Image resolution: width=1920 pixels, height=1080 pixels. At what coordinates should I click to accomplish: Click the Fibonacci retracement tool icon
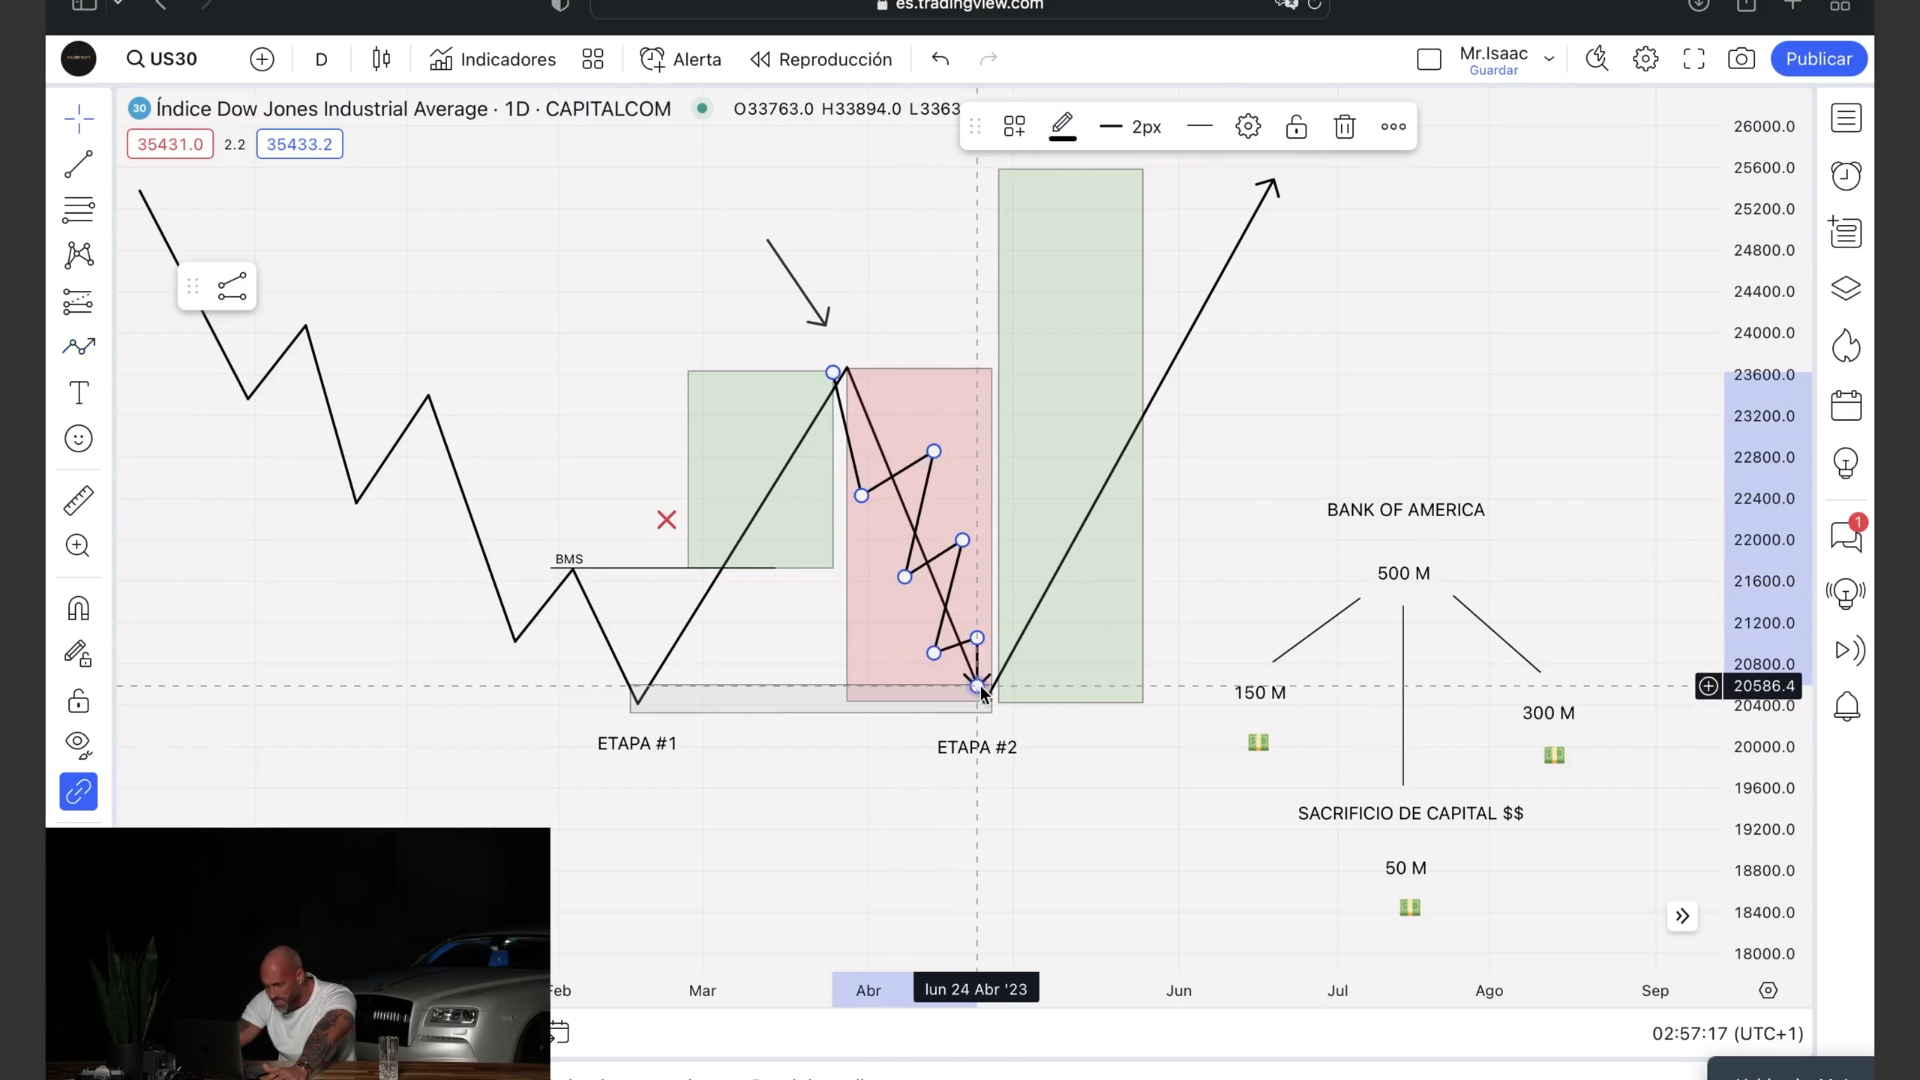coord(78,210)
